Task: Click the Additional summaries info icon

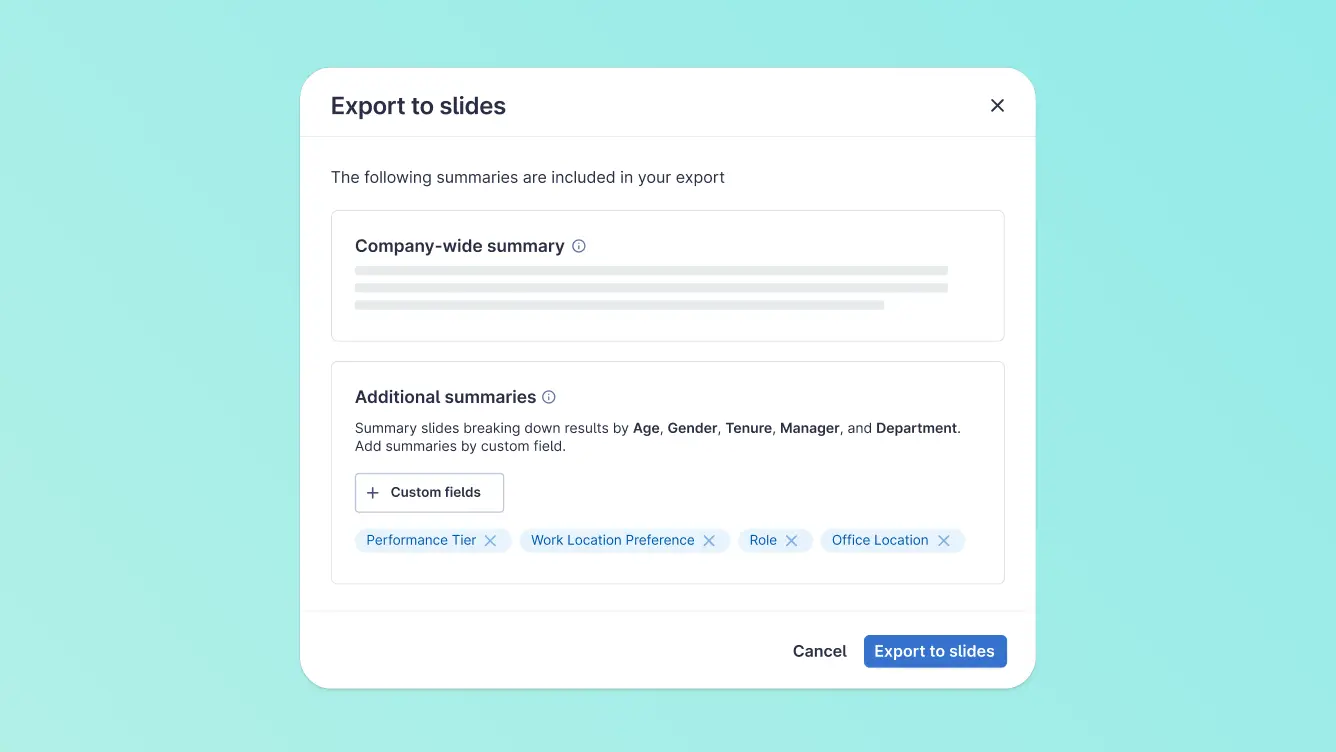Action: (549, 397)
